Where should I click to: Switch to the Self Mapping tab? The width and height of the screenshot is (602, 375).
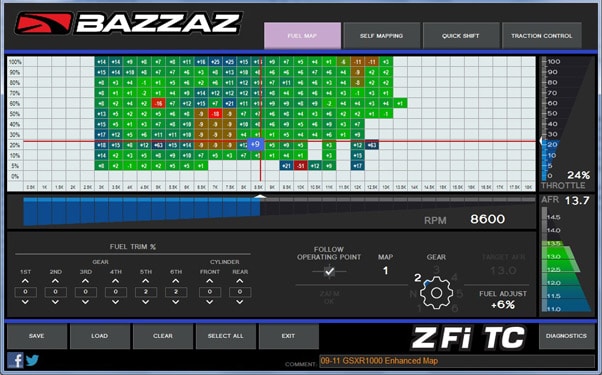[381, 36]
